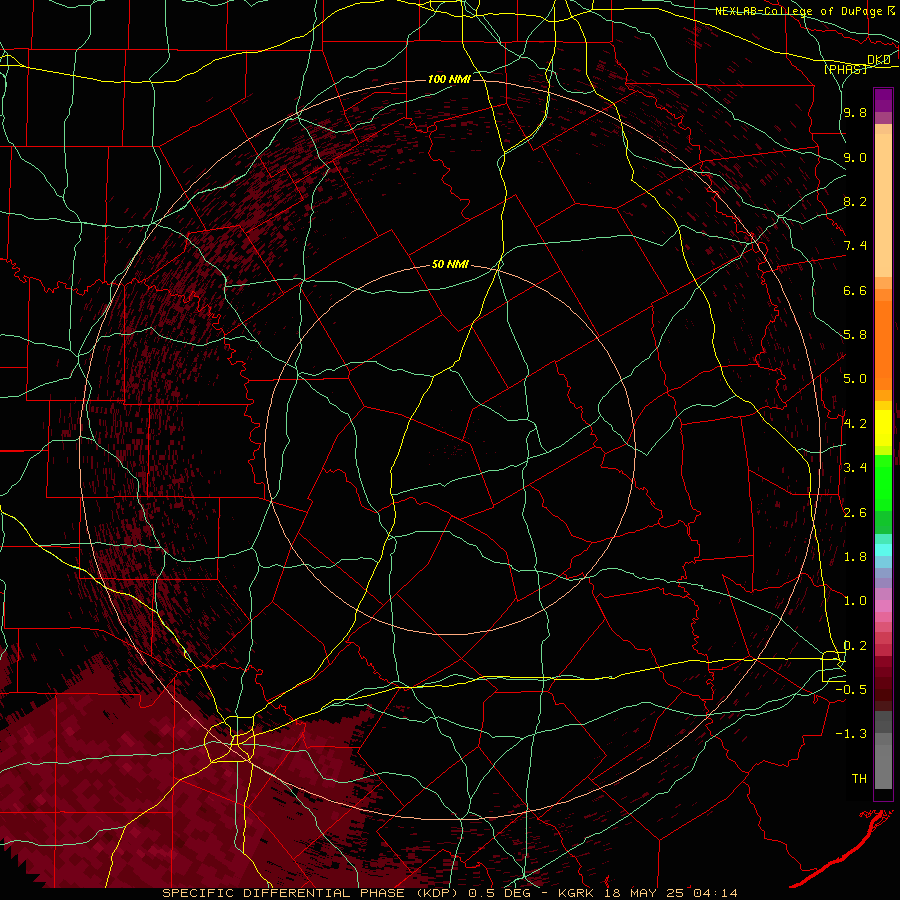Click the 50 NMI range ring label
Screen dimensions: 900x900
point(450,264)
